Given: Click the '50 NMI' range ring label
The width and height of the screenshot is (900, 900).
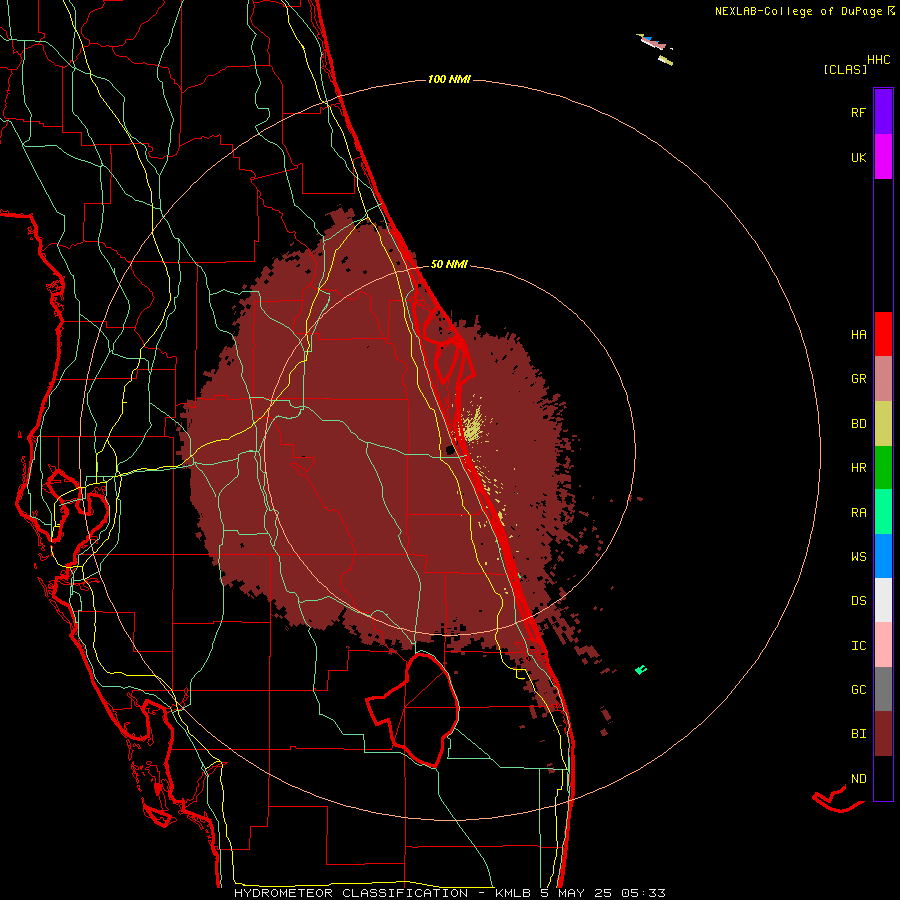Looking at the screenshot, I should pos(449,264).
